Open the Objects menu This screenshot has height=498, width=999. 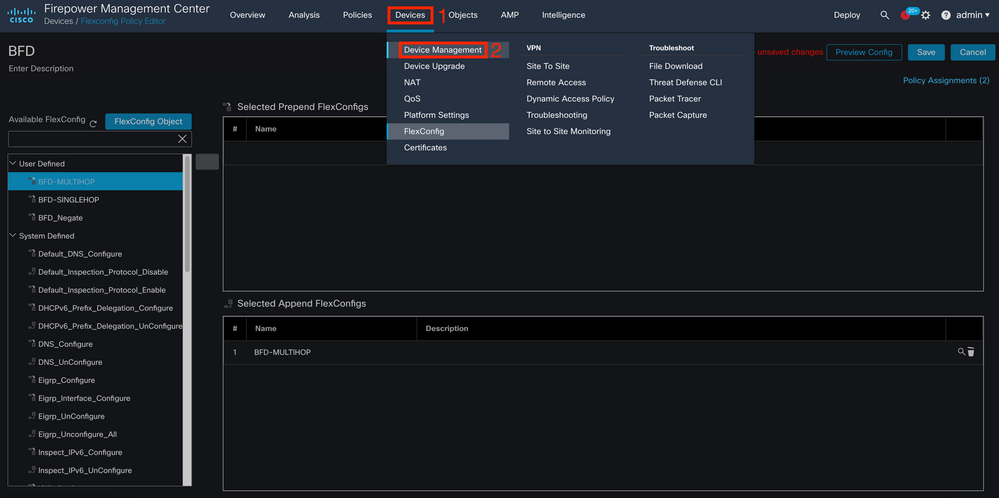pos(463,15)
